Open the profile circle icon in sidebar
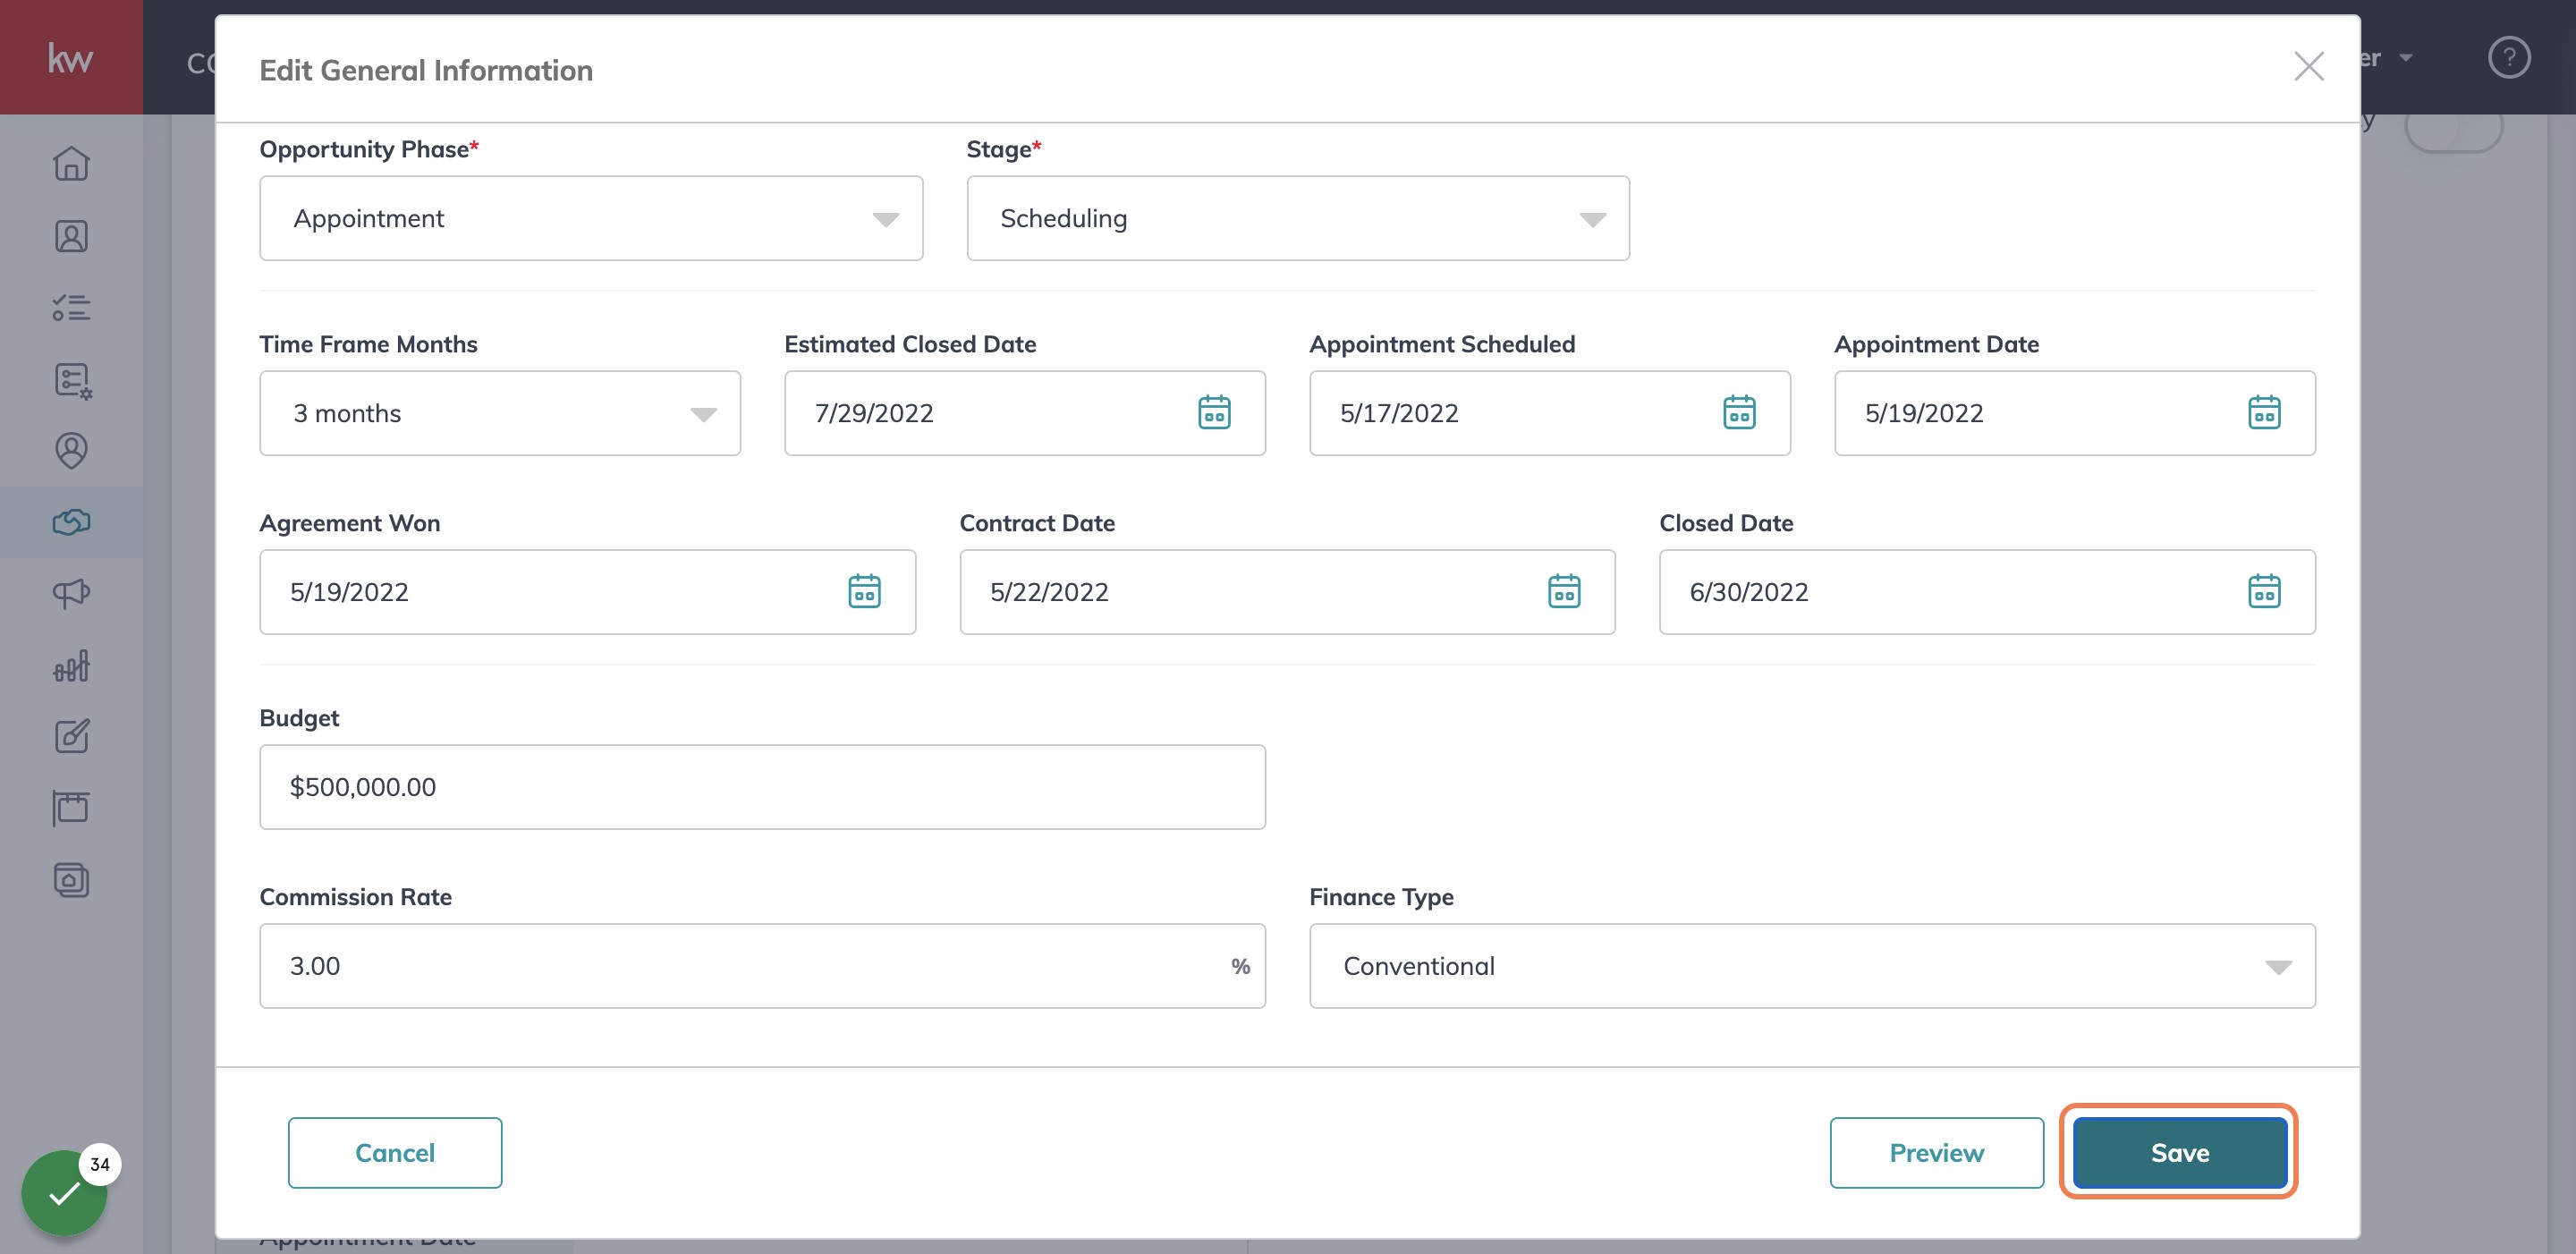 (71, 450)
